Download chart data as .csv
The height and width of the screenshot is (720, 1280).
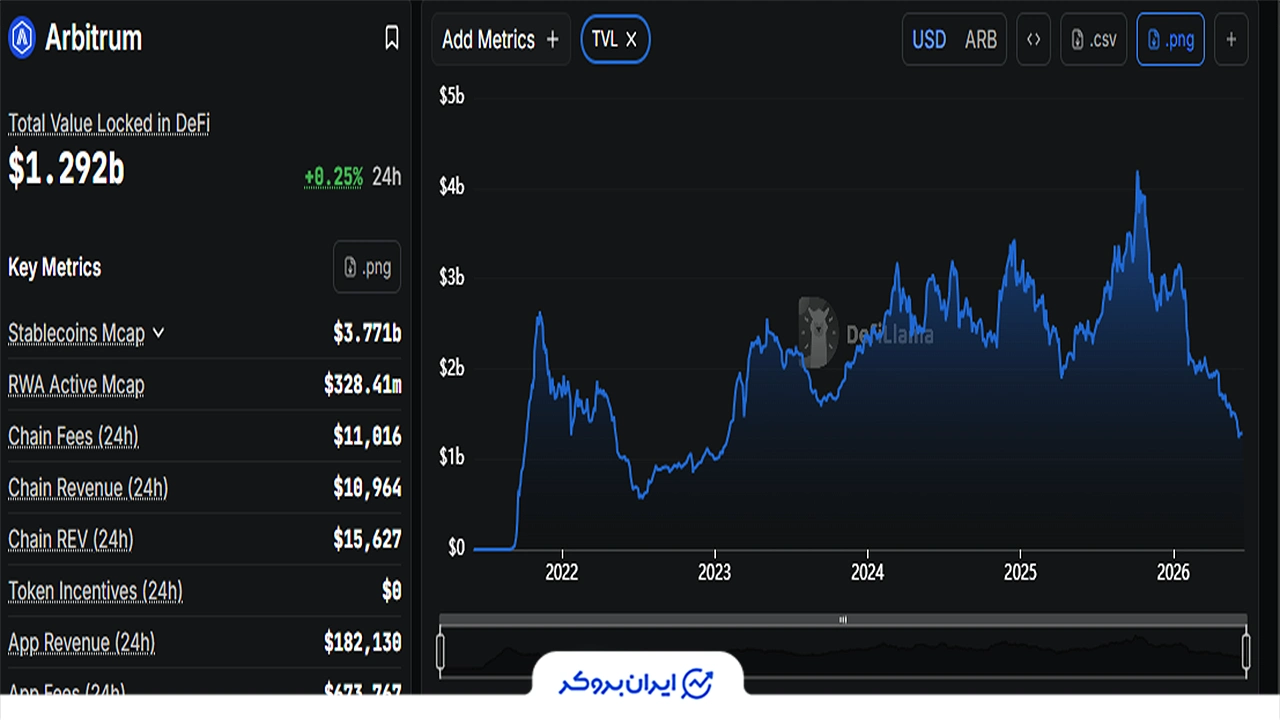1094,40
